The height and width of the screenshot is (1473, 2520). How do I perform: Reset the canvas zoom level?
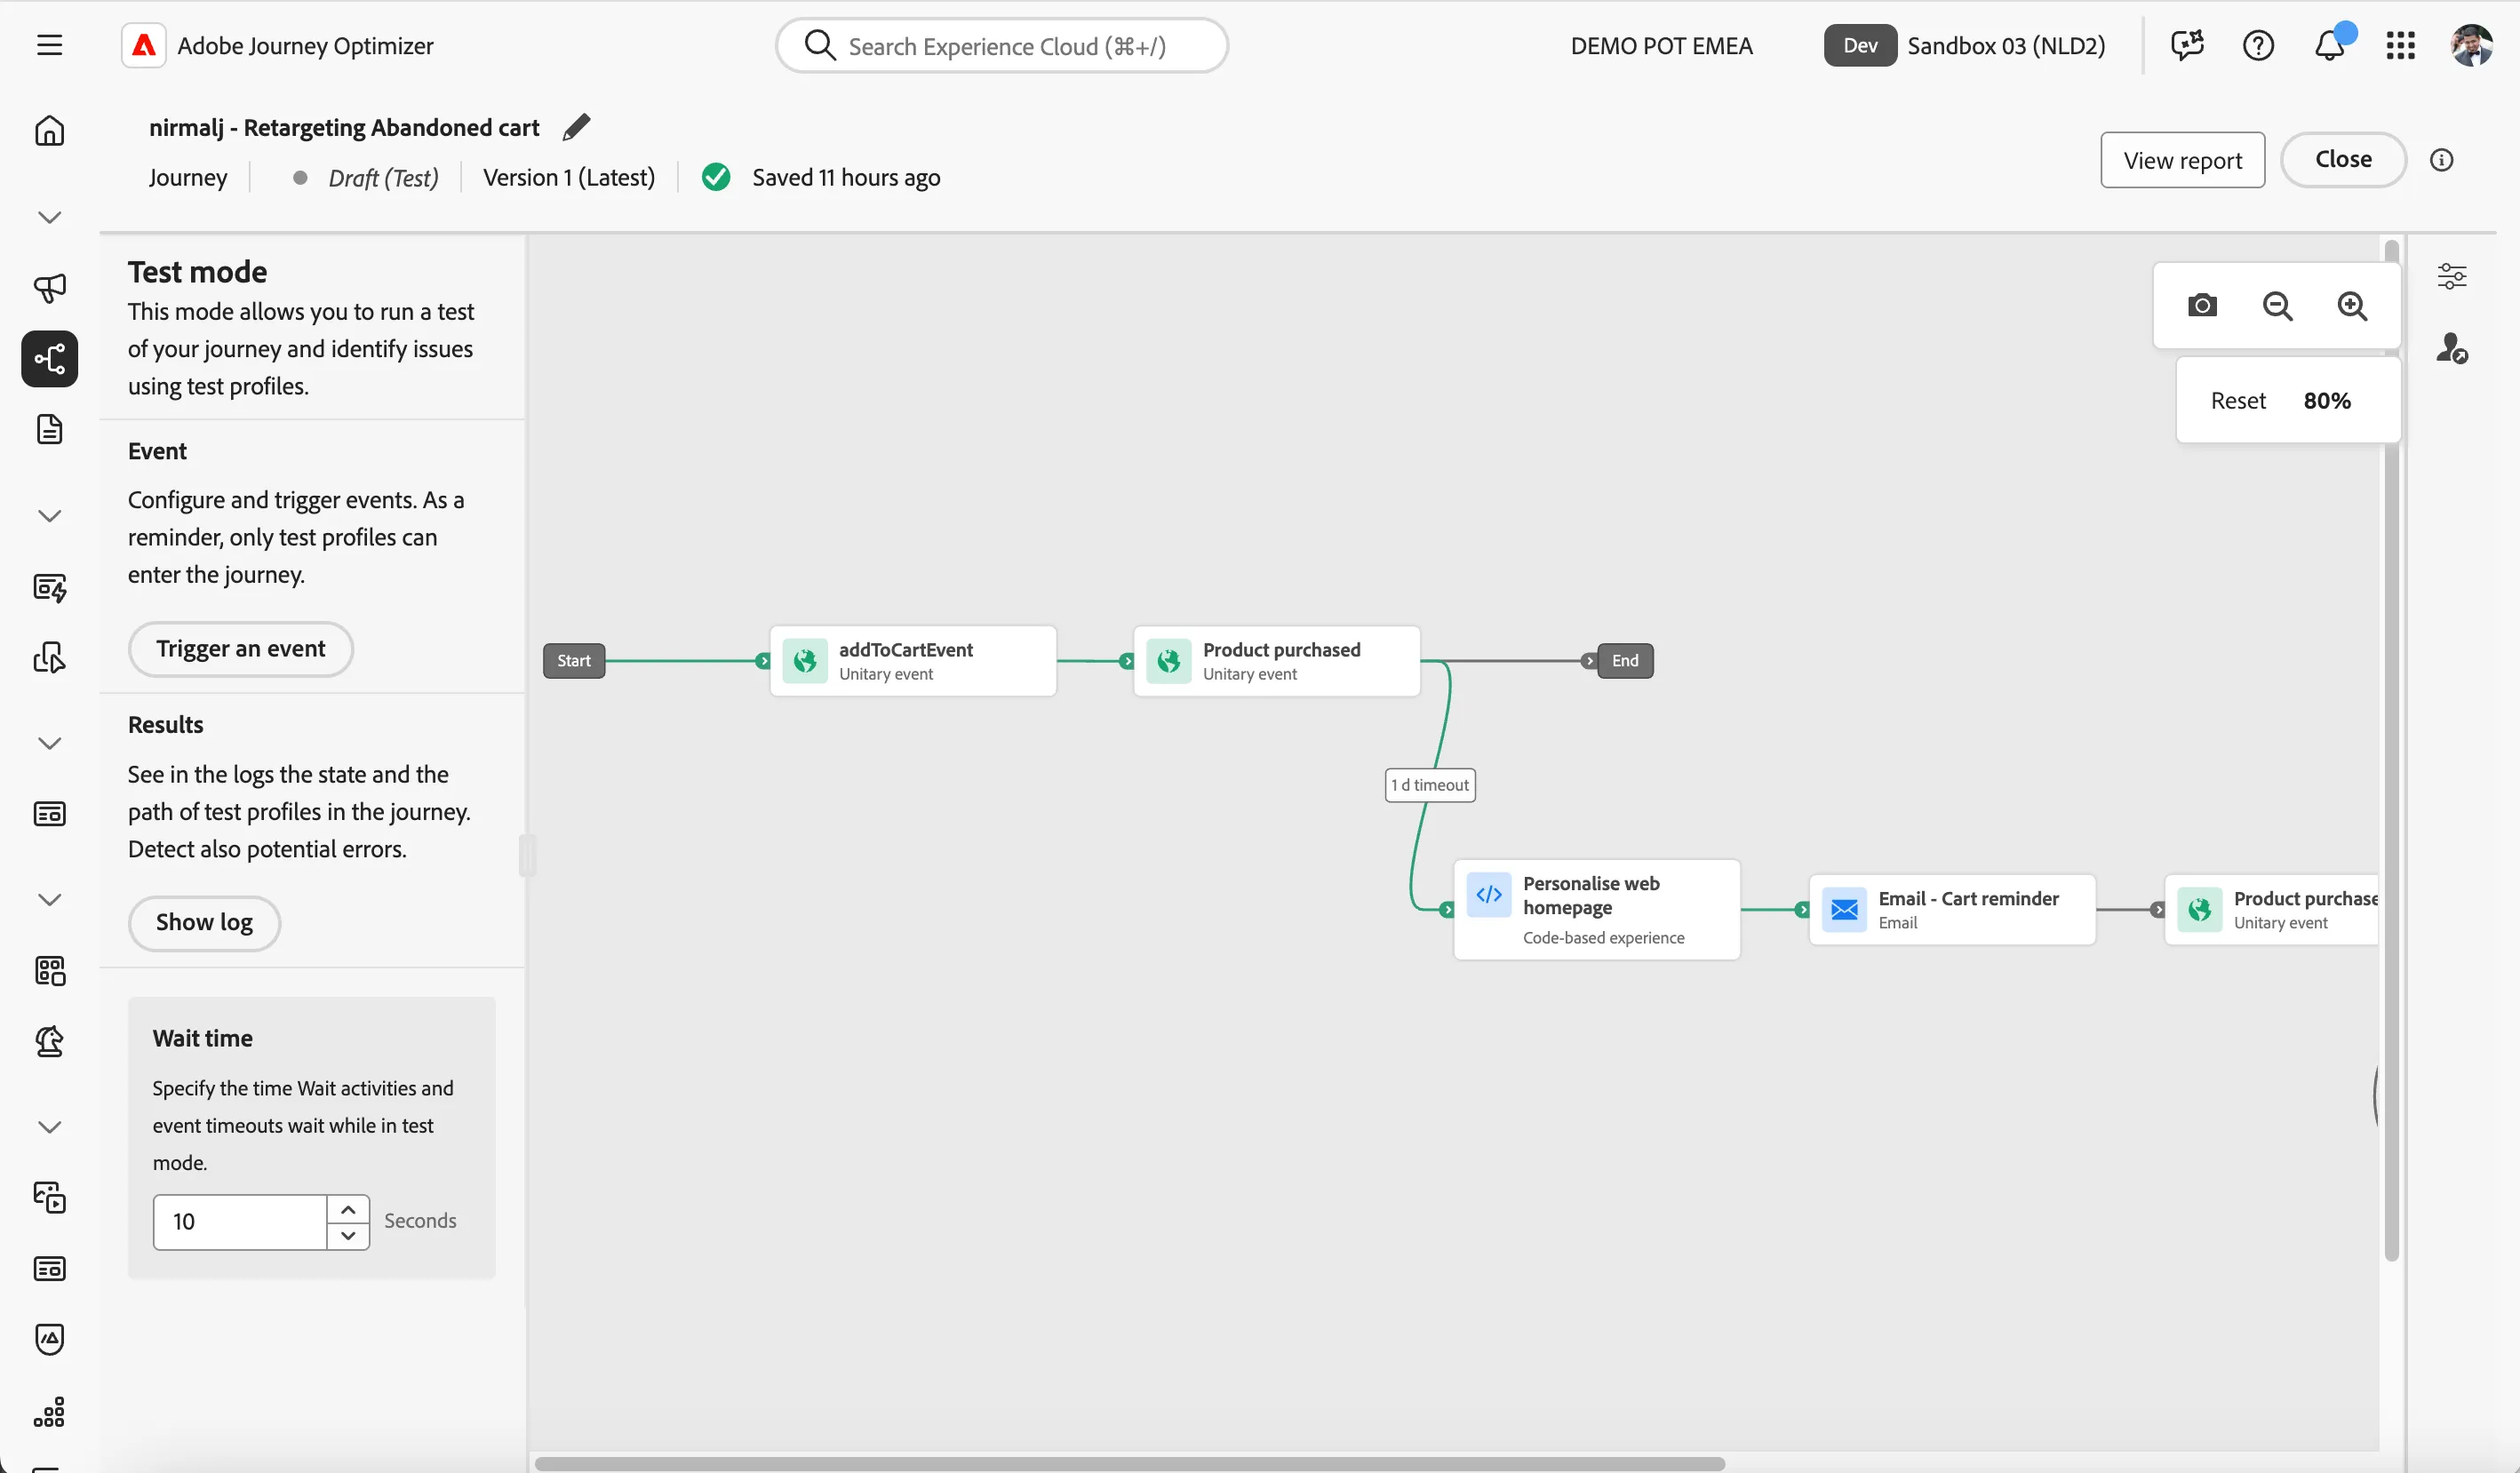pos(2238,401)
